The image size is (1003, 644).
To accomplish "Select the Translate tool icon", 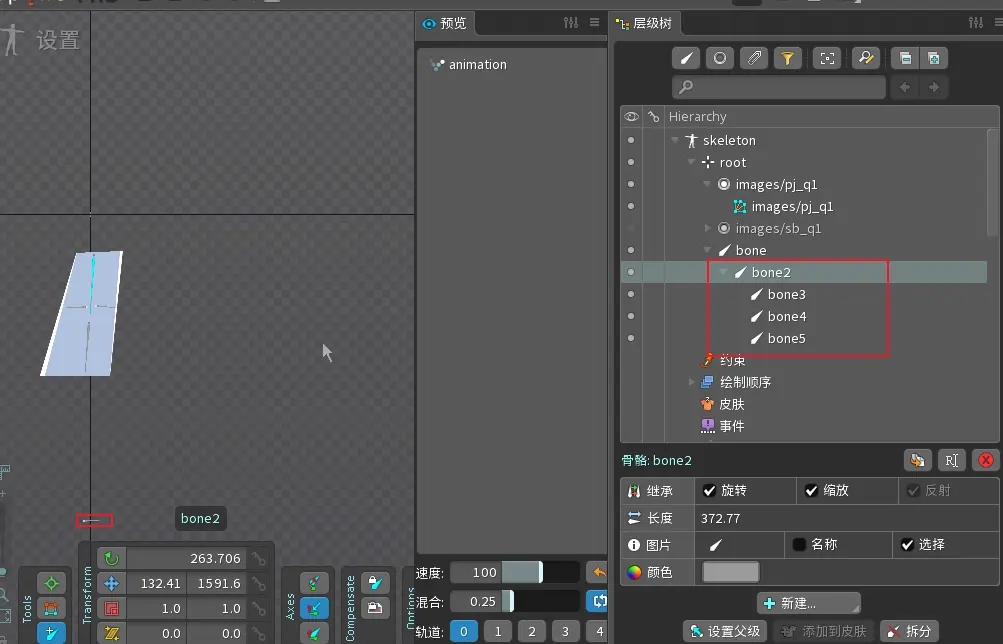I will [111, 583].
